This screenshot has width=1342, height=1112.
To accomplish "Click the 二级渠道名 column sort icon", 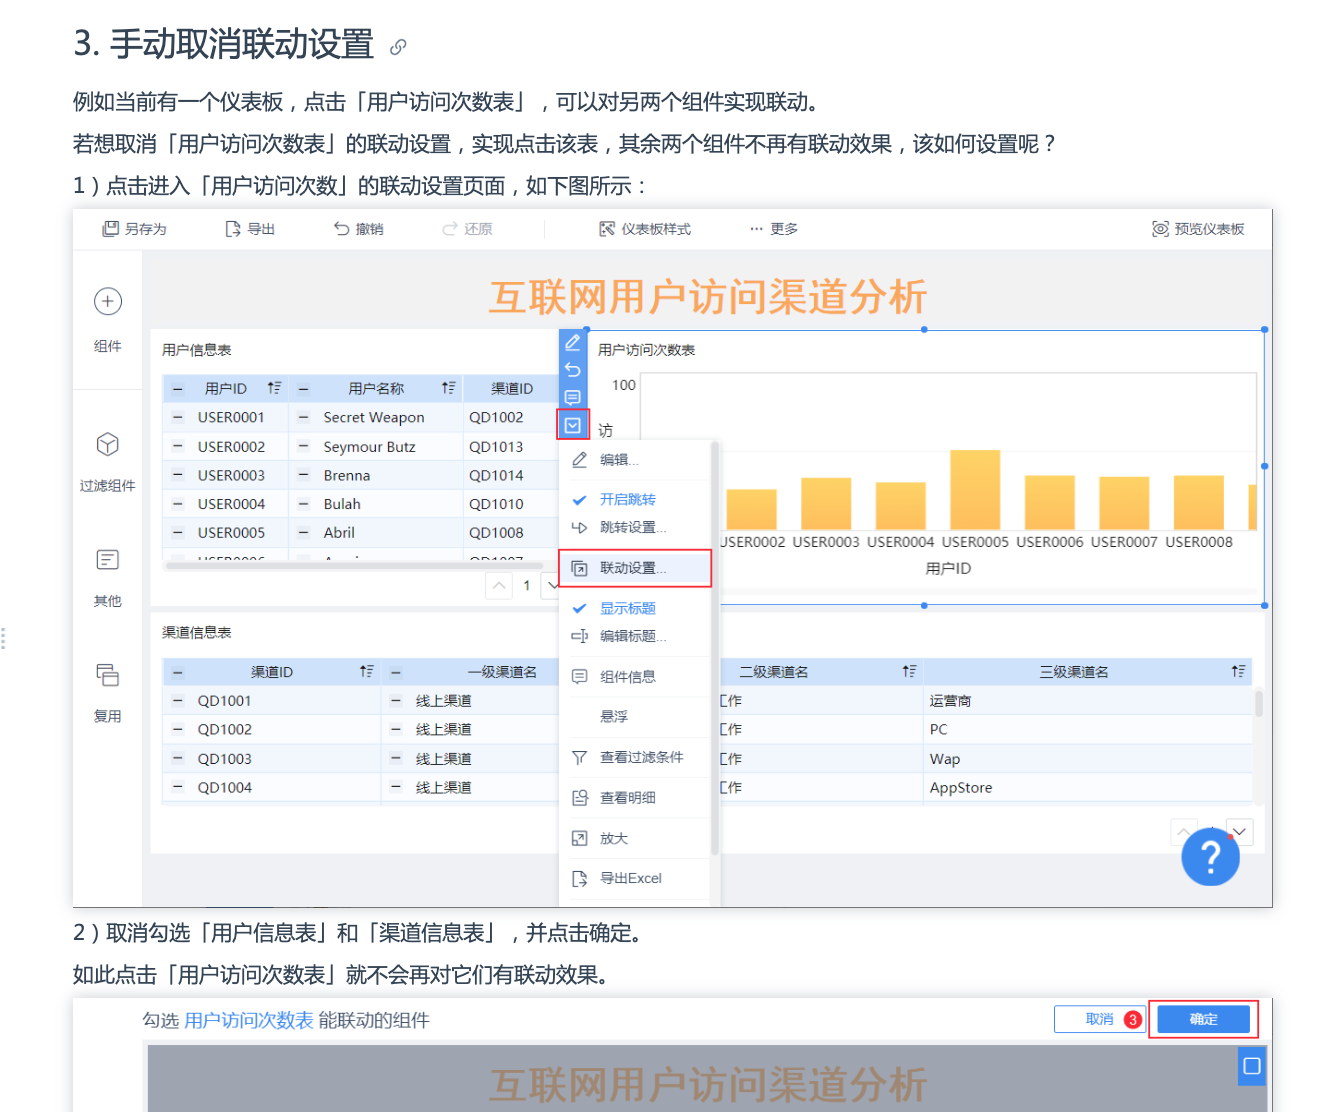I will (909, 672).
